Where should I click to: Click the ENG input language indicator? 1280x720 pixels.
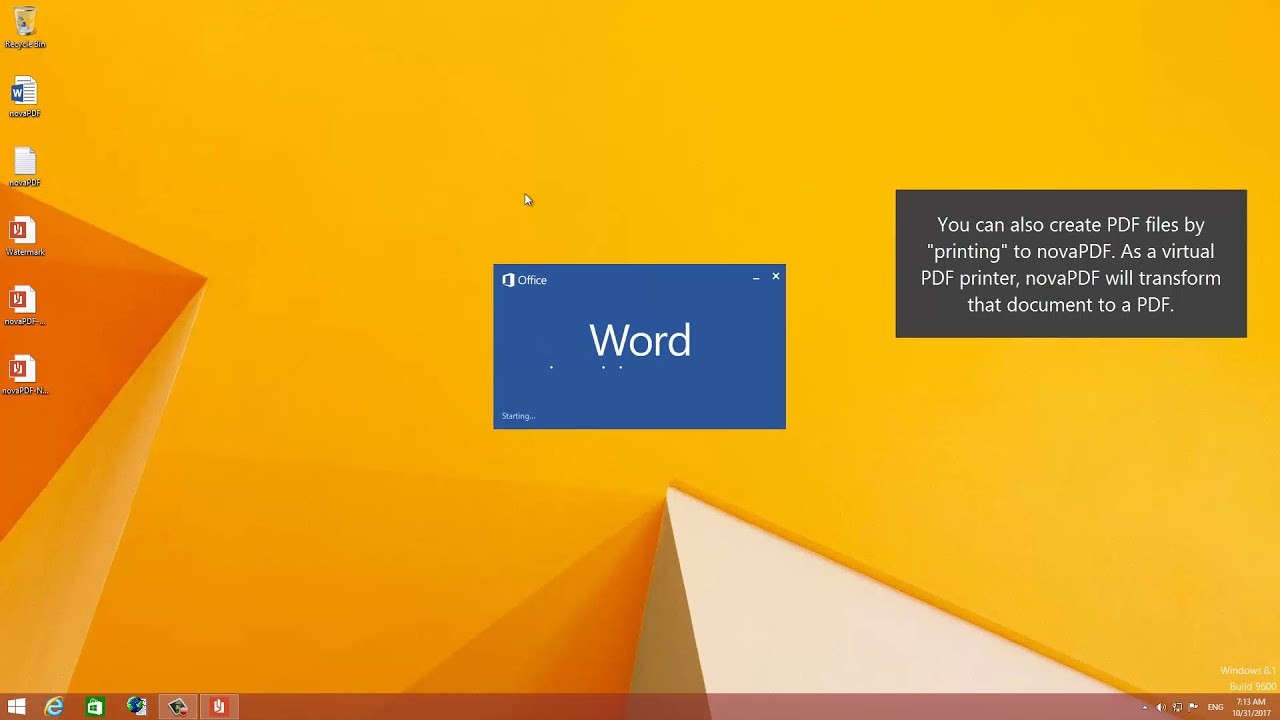click(x=1216, y=708)
